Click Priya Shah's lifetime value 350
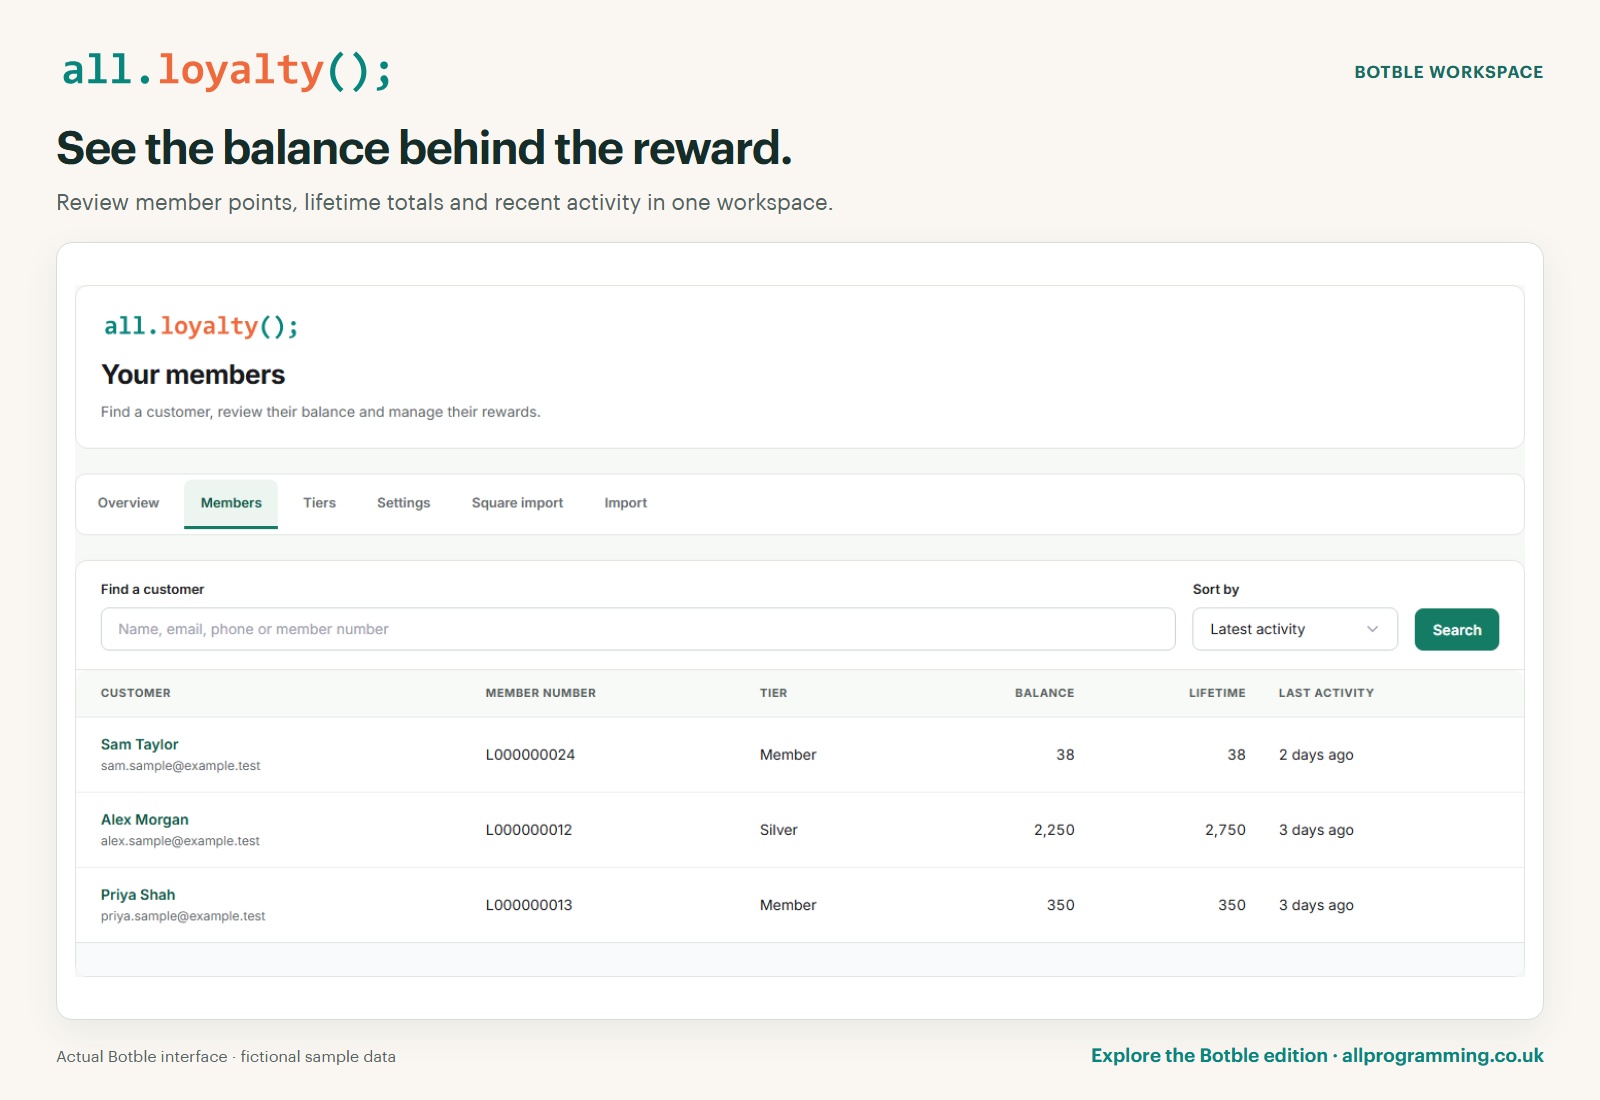This screenshot has height=1100, width=1600. tap(1232, 905)
